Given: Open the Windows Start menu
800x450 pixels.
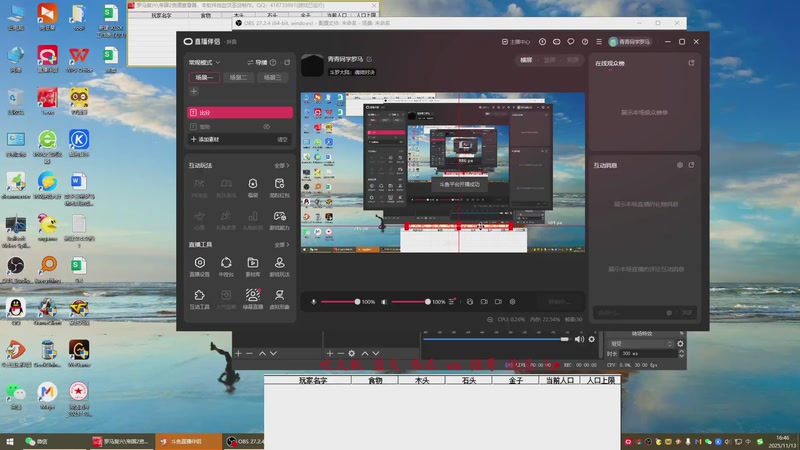Looking at the screenshot, I should pyautogui.click(x=10, y=442).
